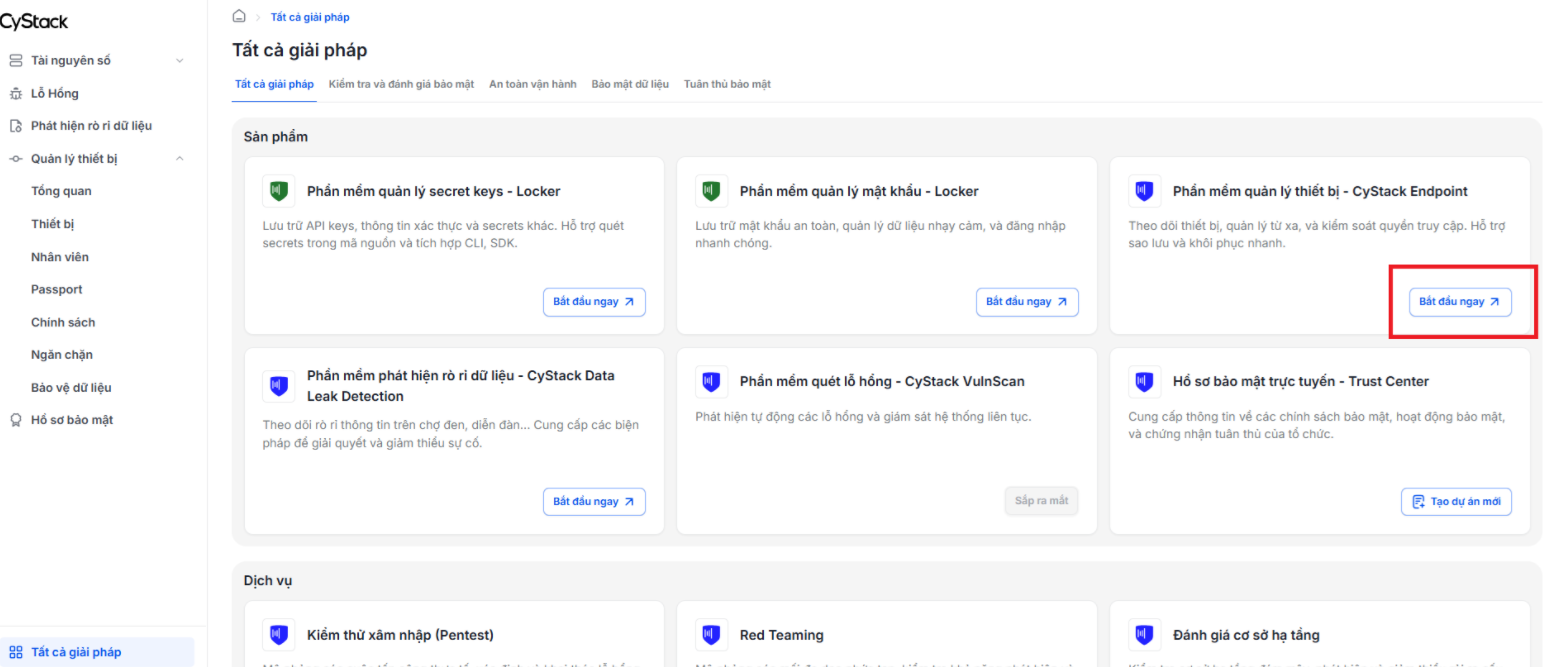
Task: Click Đánh giá cơ sở hạ tầng title
Action: point(1246,635)
